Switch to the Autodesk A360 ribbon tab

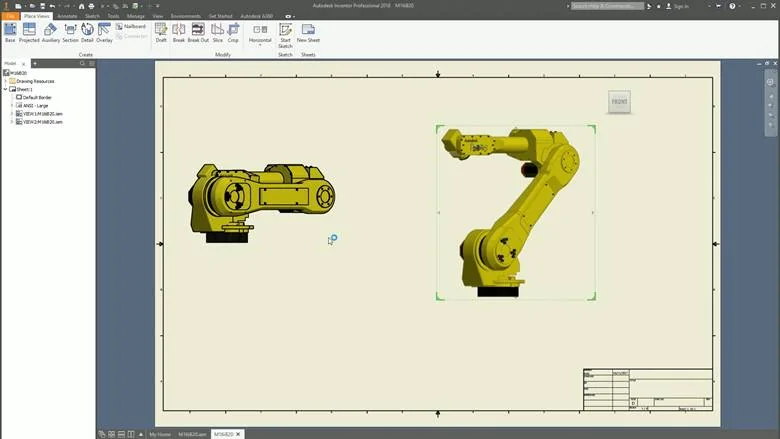click(257, 16)
